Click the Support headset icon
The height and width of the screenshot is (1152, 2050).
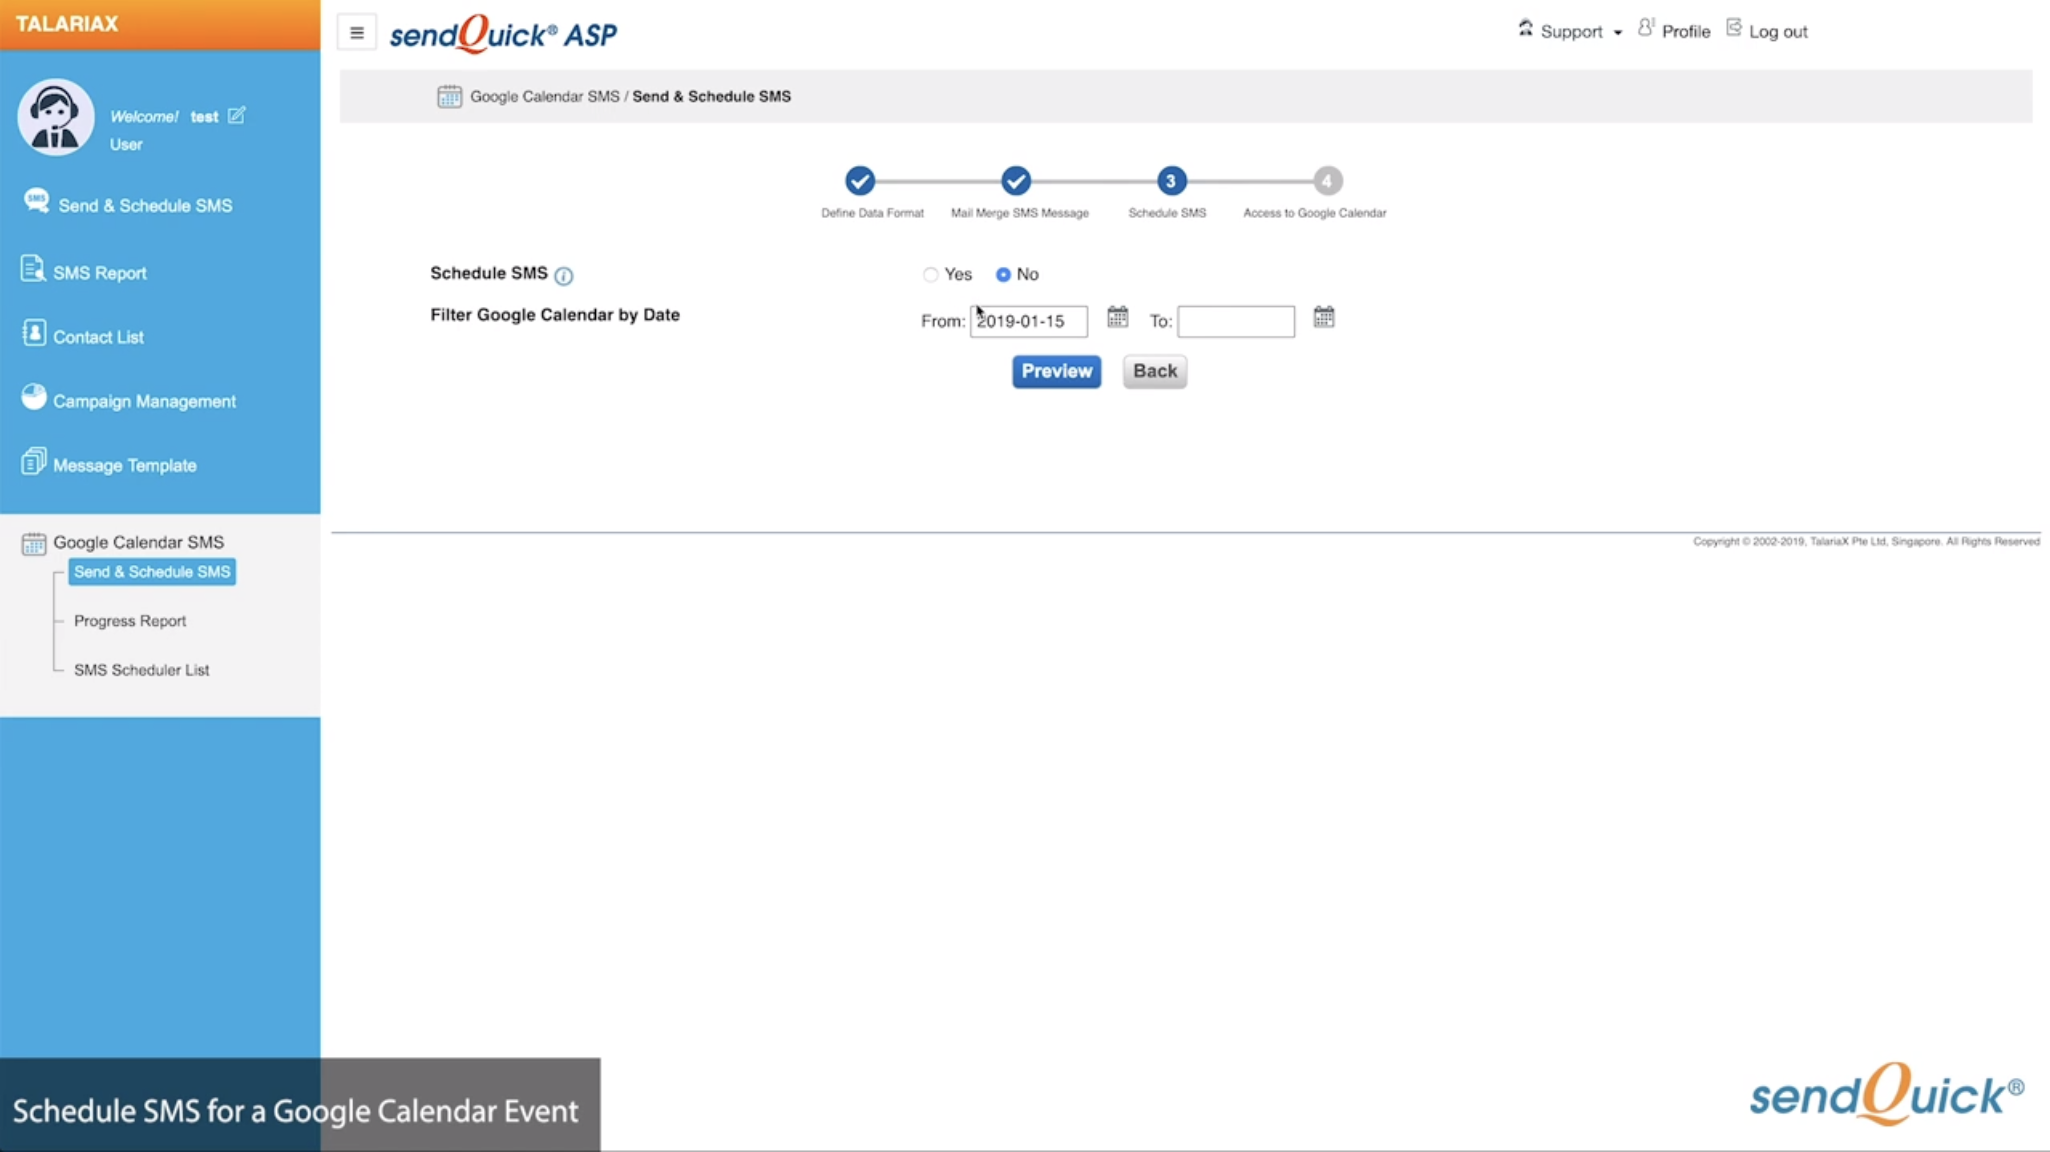click(1525, 28)
